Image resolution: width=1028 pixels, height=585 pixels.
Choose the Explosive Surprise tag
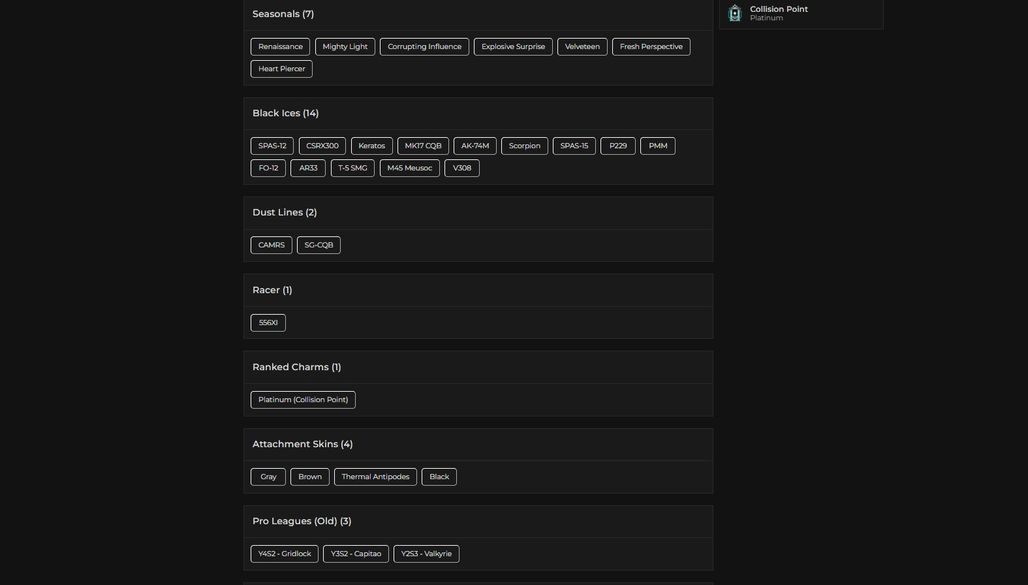pyautogui.click(x=513, y=47)
